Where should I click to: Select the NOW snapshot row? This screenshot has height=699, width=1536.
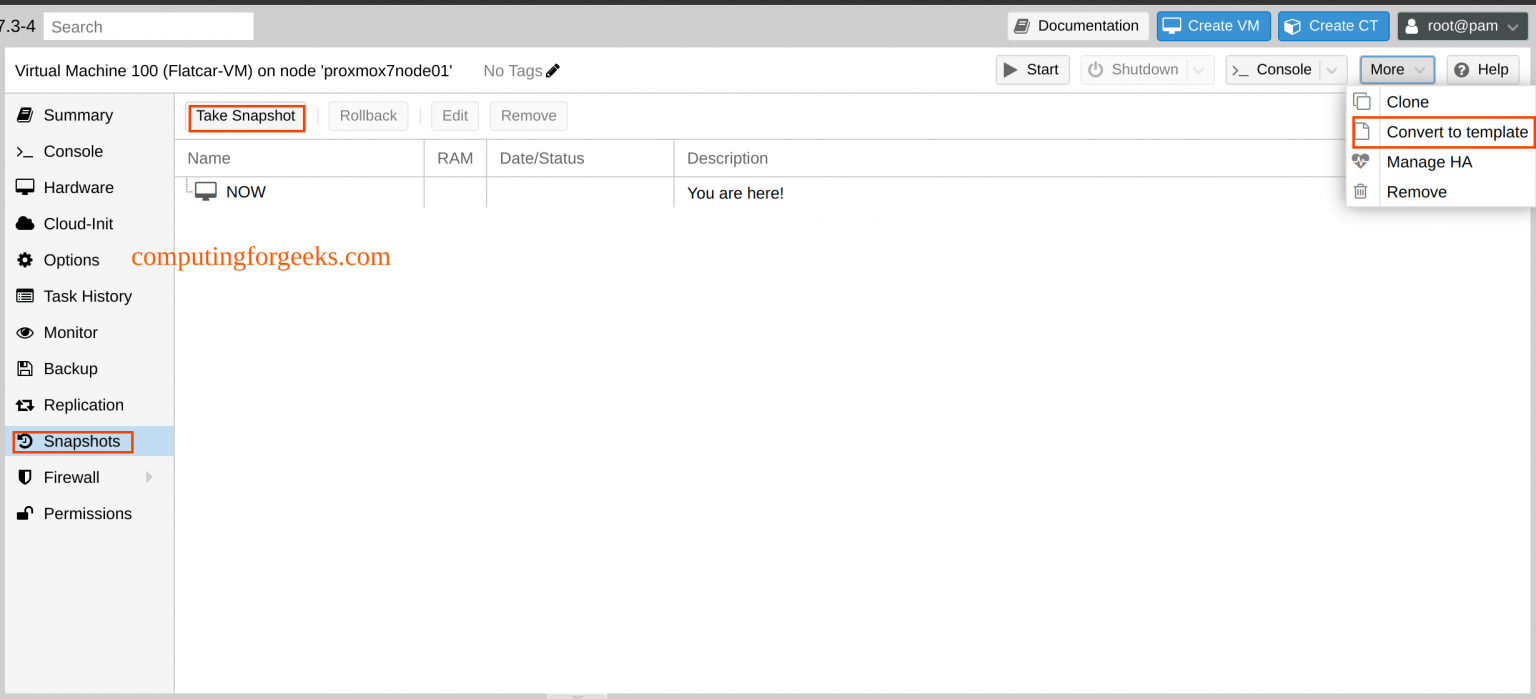tap(245, 191)
